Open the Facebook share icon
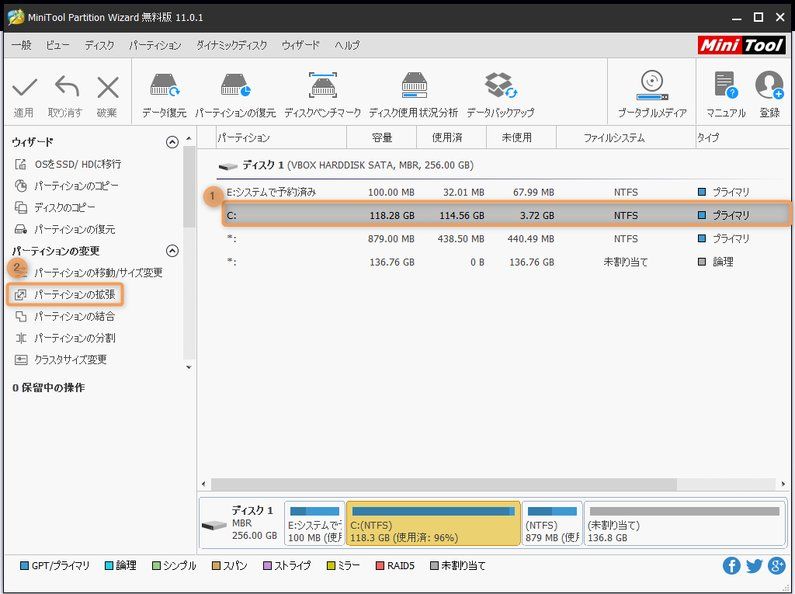Screen dimensions: 795x594 pyautogui.click(x=731, y=566)
